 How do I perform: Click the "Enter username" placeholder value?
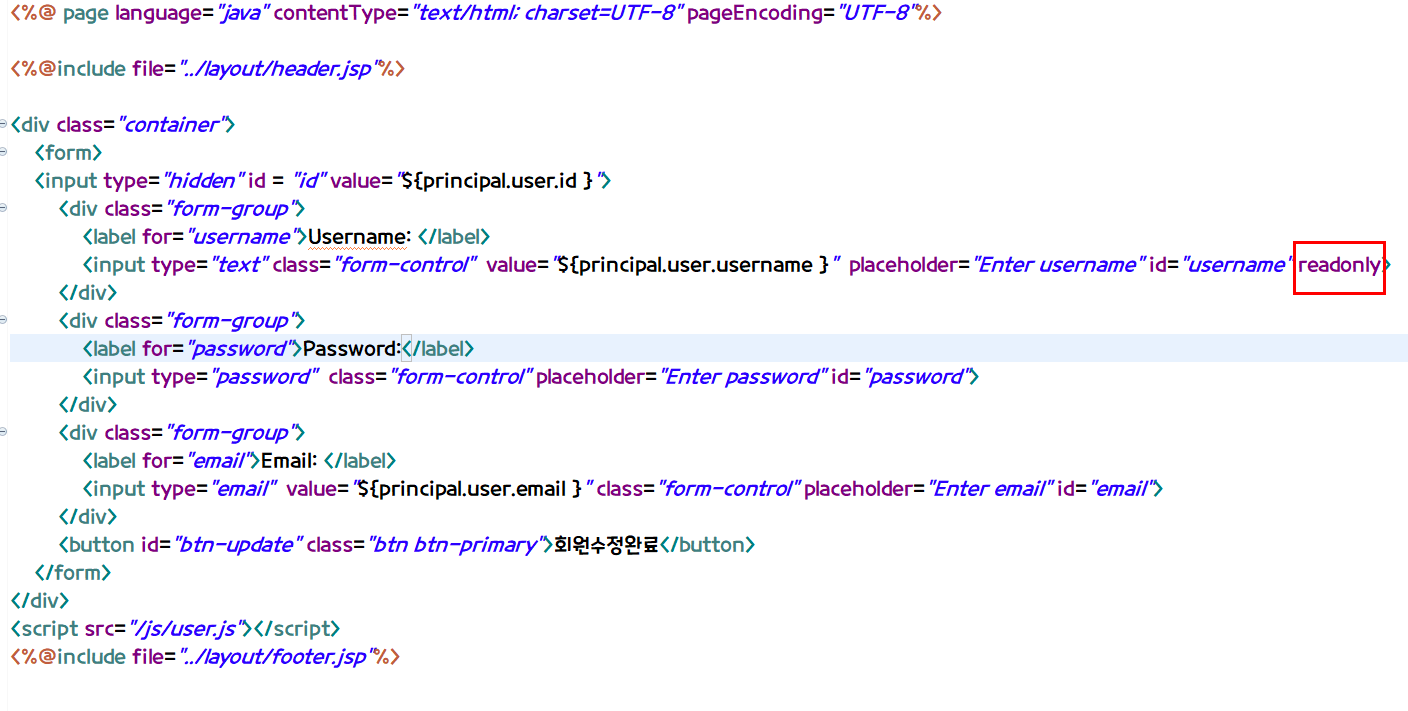point(1058,265)
